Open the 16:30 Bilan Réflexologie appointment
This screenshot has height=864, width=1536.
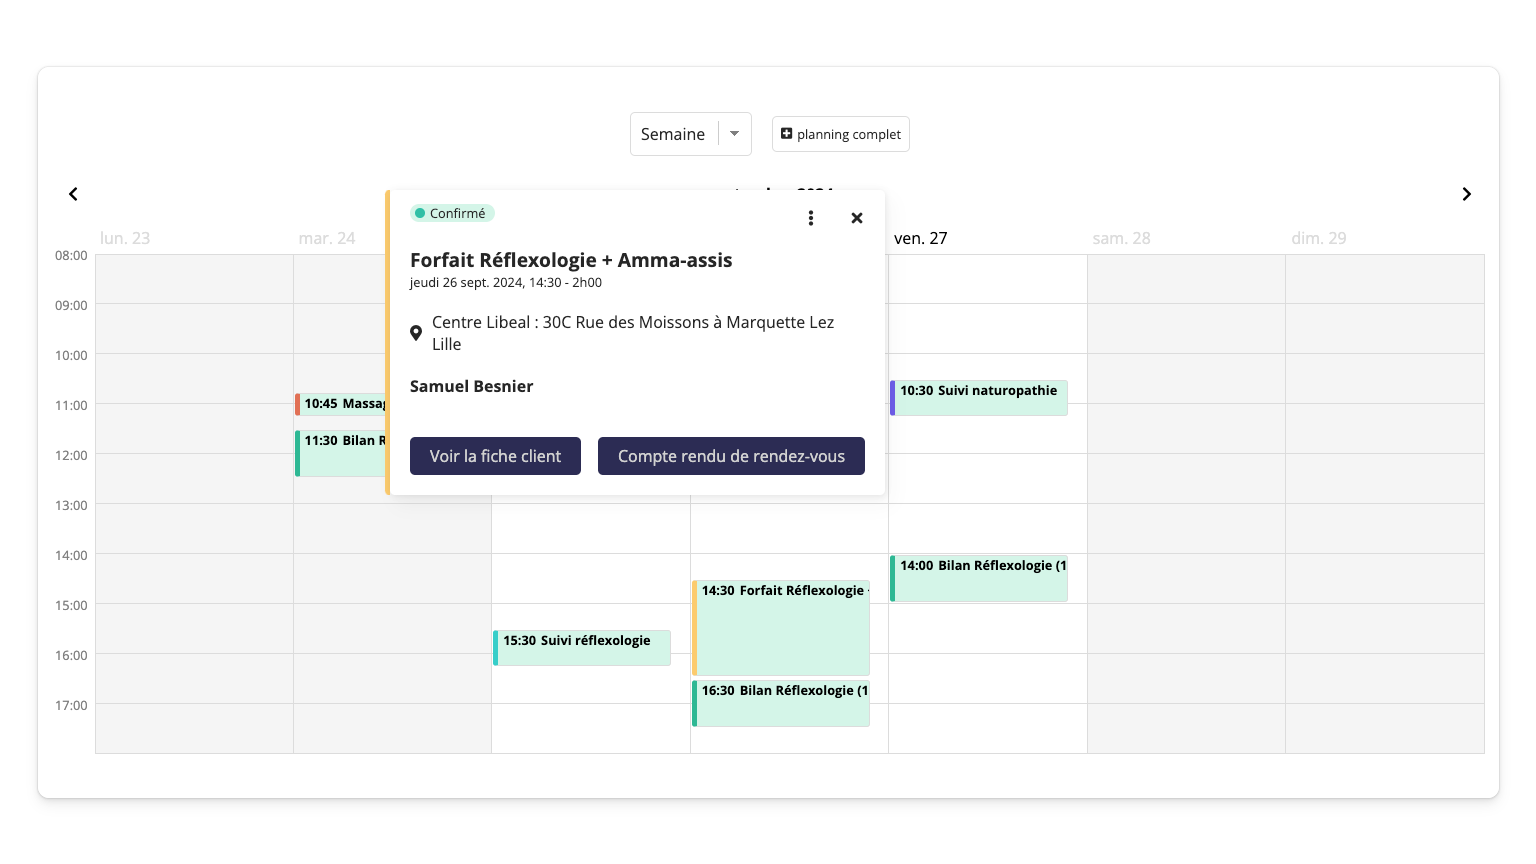(781, 703)
